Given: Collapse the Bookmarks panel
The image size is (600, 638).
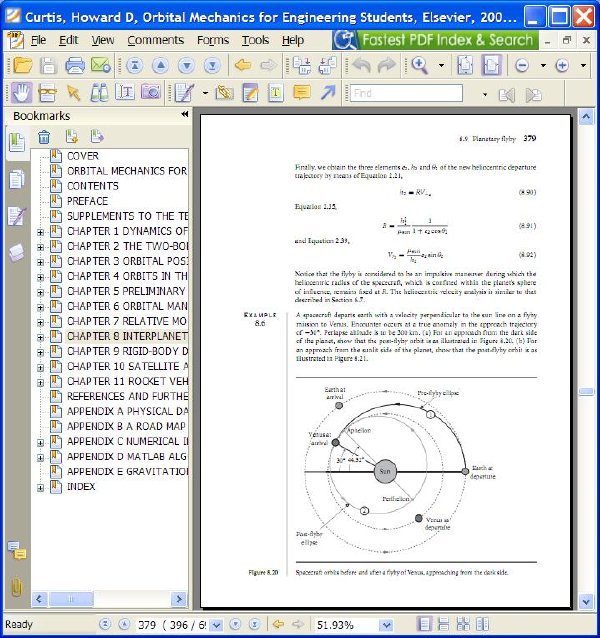Looking at the screenshot, I should [185, 114].
